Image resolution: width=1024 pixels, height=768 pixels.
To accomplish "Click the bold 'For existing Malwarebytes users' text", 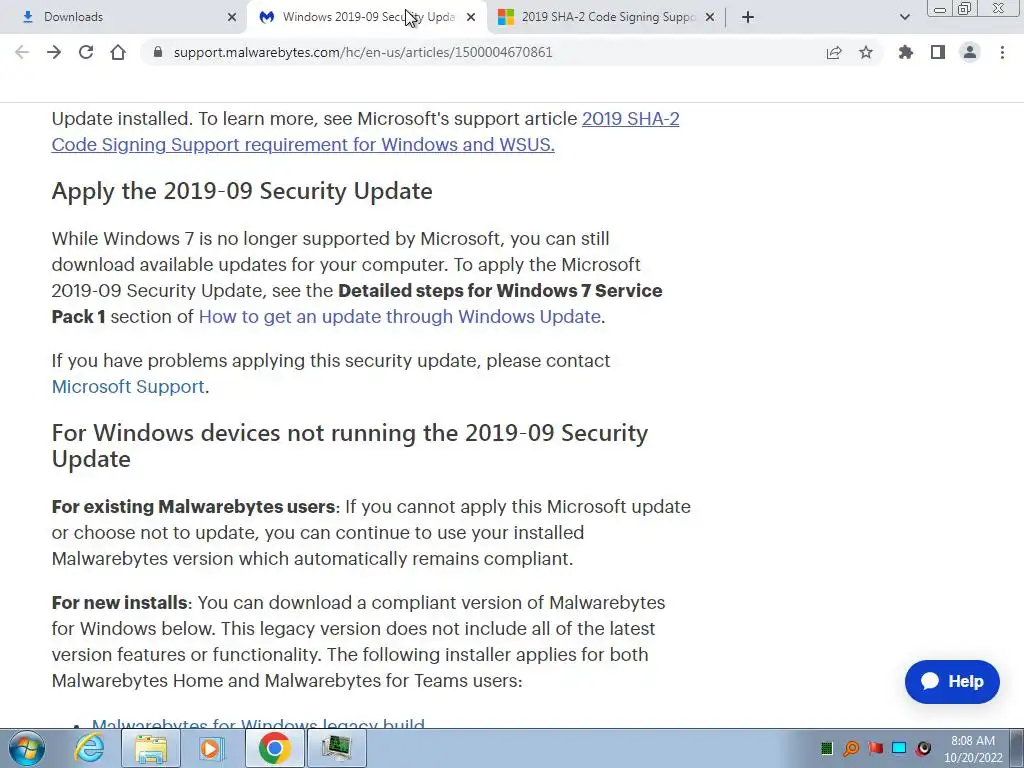I will (193, 507).
